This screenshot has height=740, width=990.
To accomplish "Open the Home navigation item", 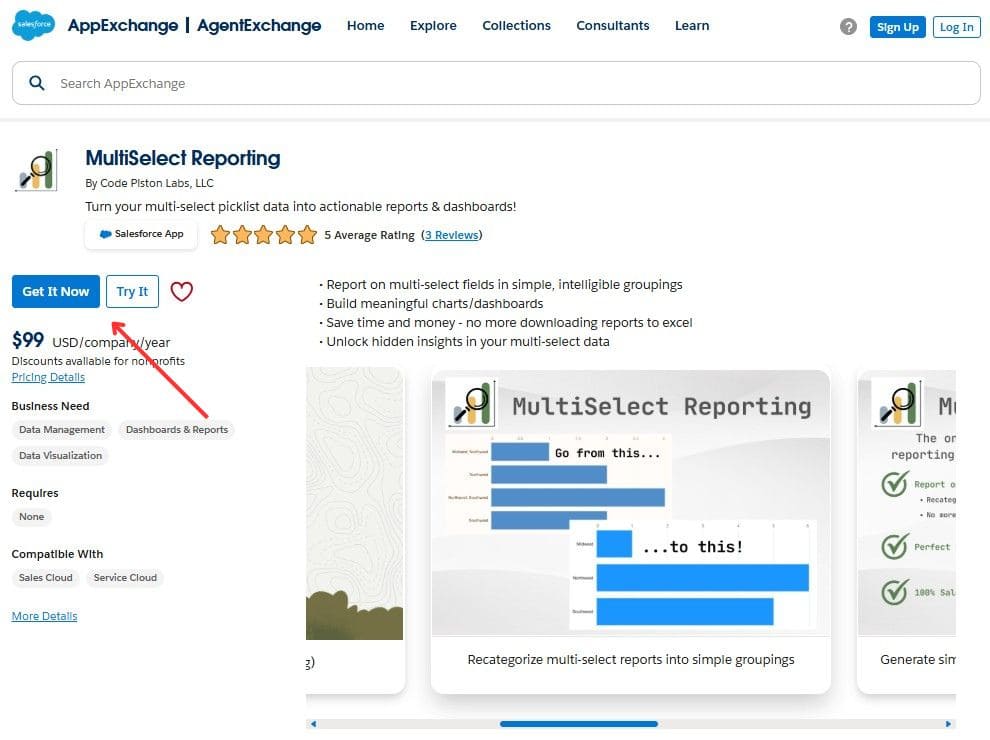I will pos(365,26).
